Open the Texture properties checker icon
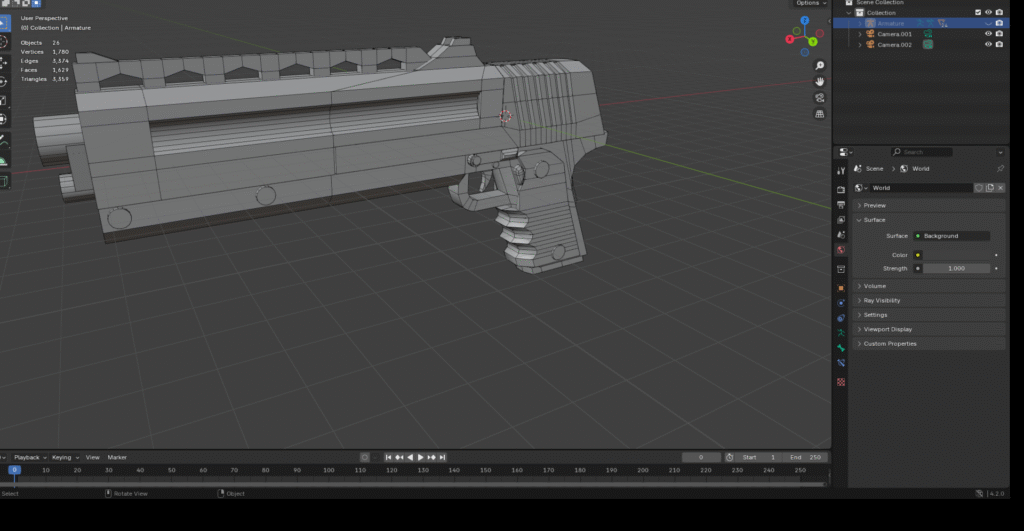 click(841, 382)
